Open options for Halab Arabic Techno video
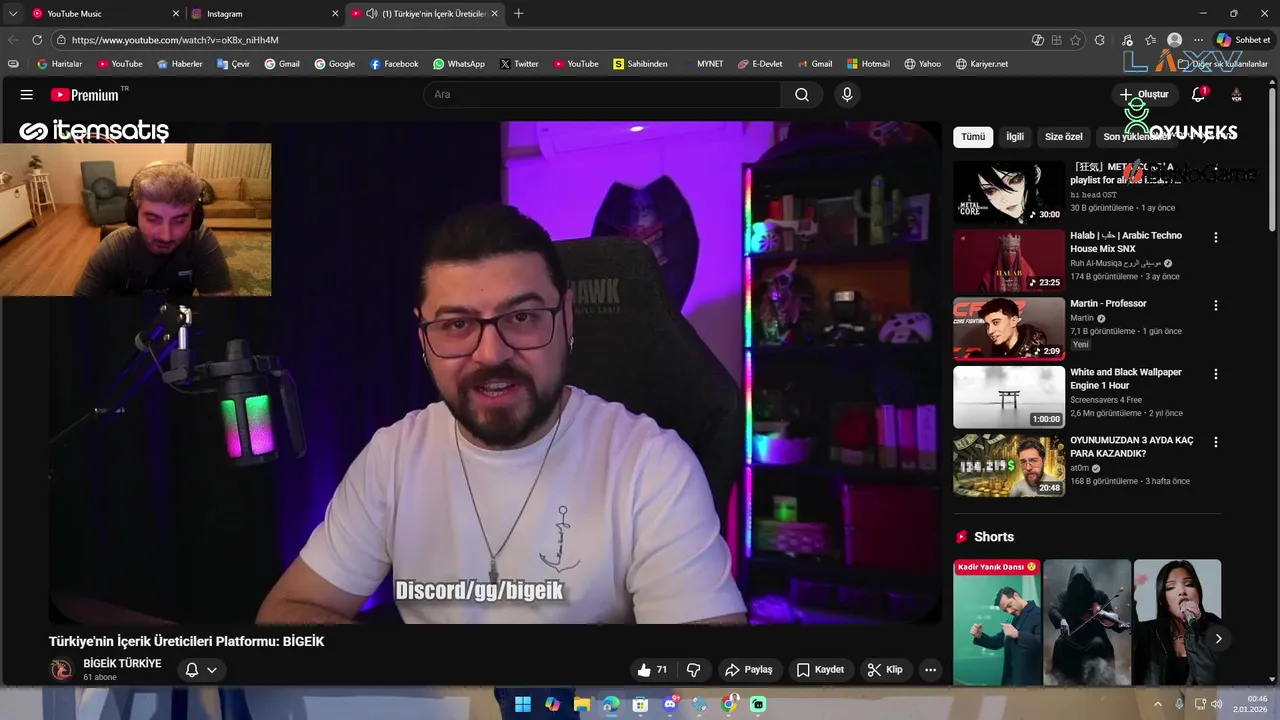This screenshot has height=720, width=1280. tap(1216, 238)
